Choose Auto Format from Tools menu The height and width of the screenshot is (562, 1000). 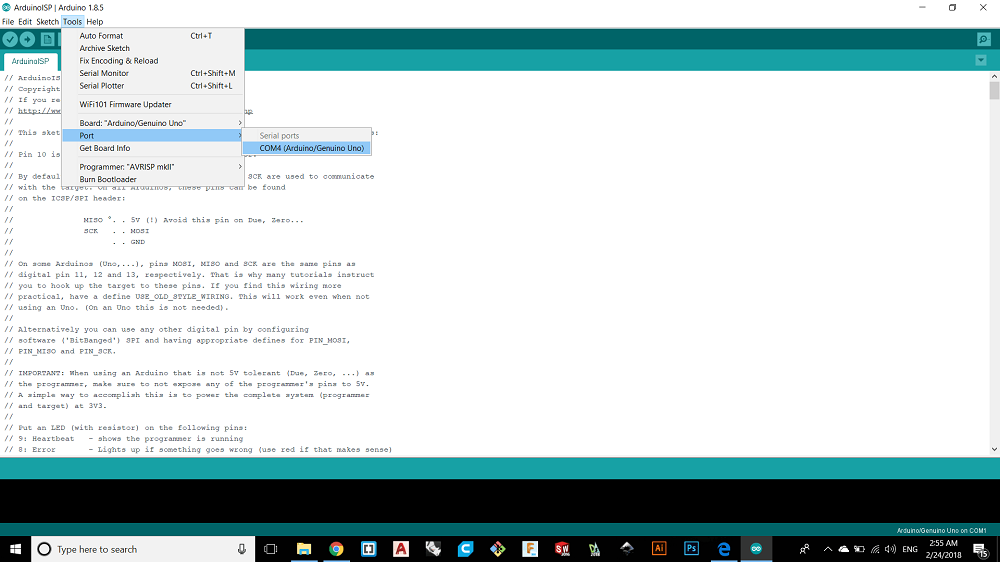[152, 36]
